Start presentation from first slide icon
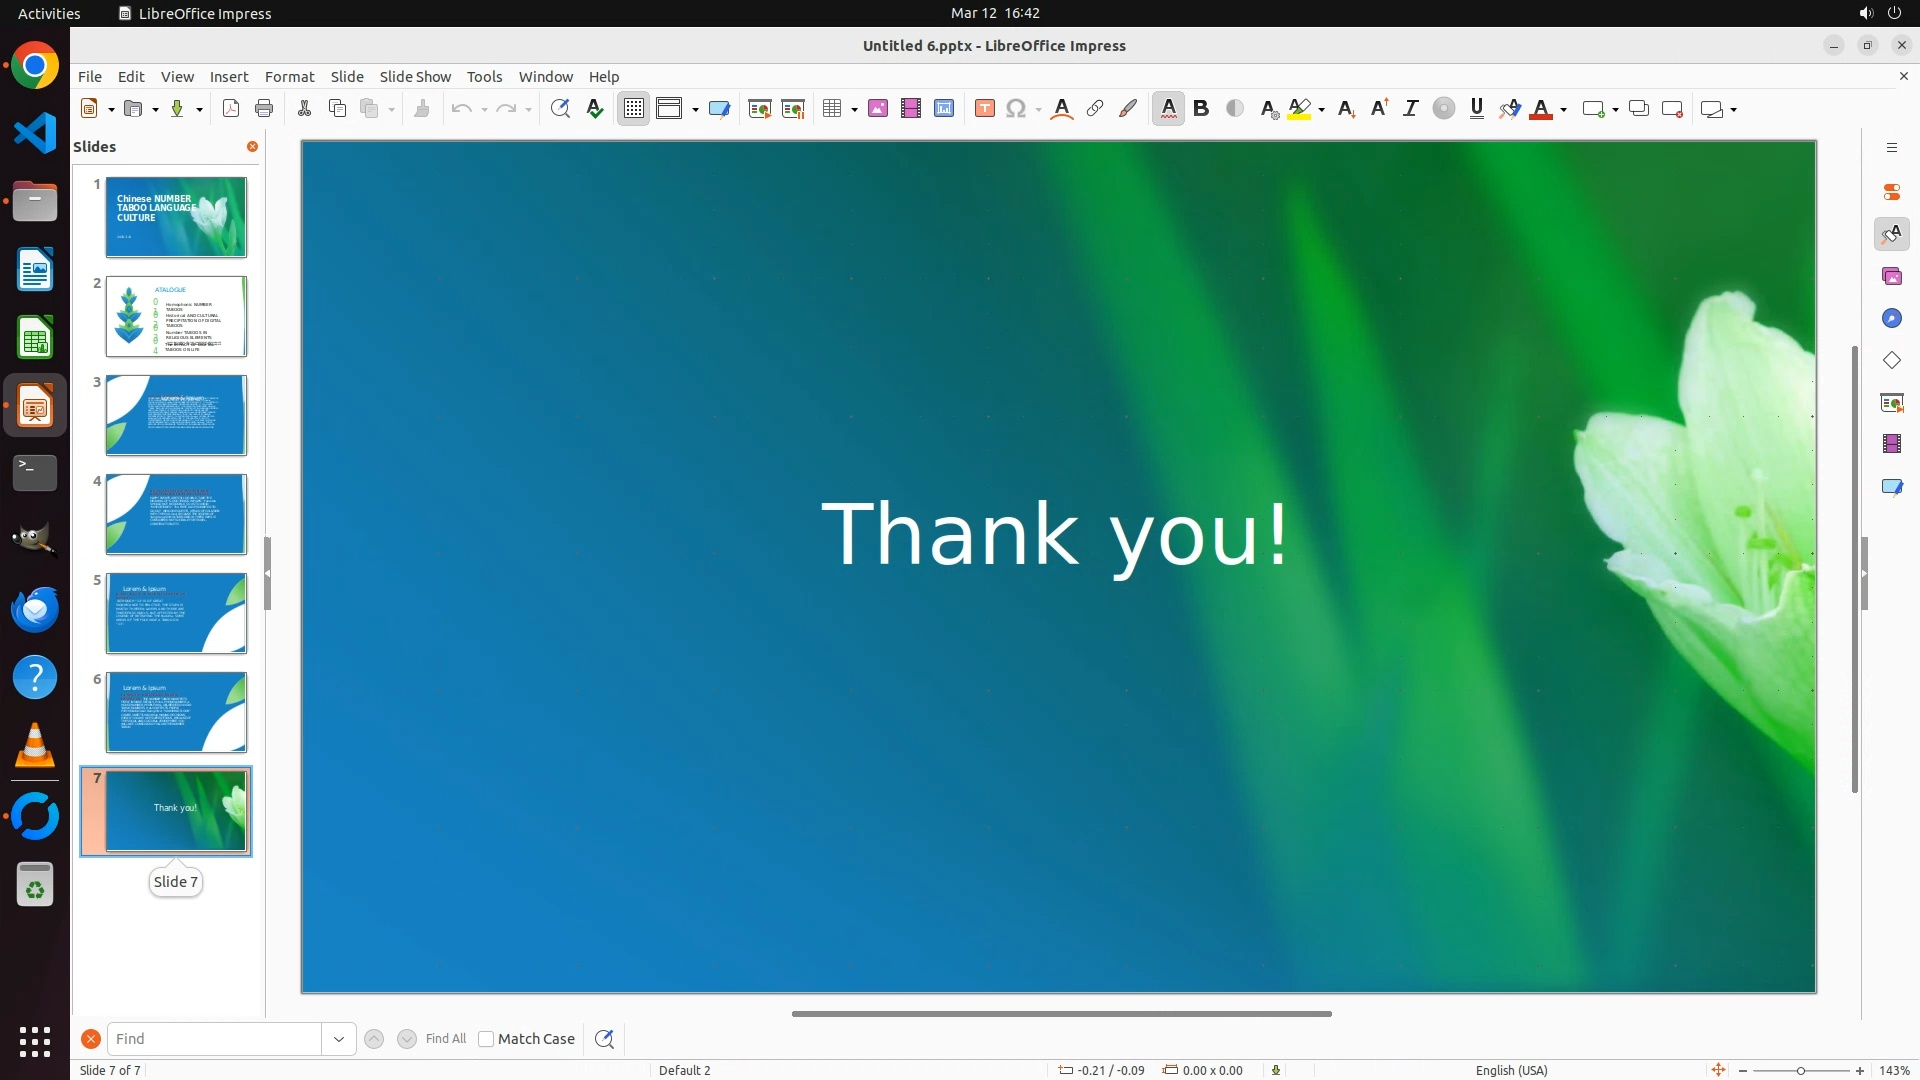 click(x=760, y=109)
